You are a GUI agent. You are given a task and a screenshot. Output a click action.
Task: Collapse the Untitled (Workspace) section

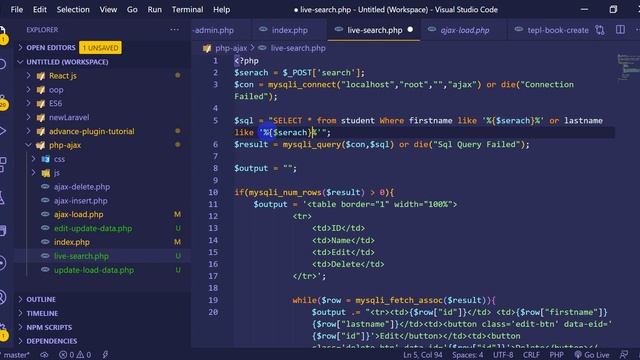click(67, 62)
